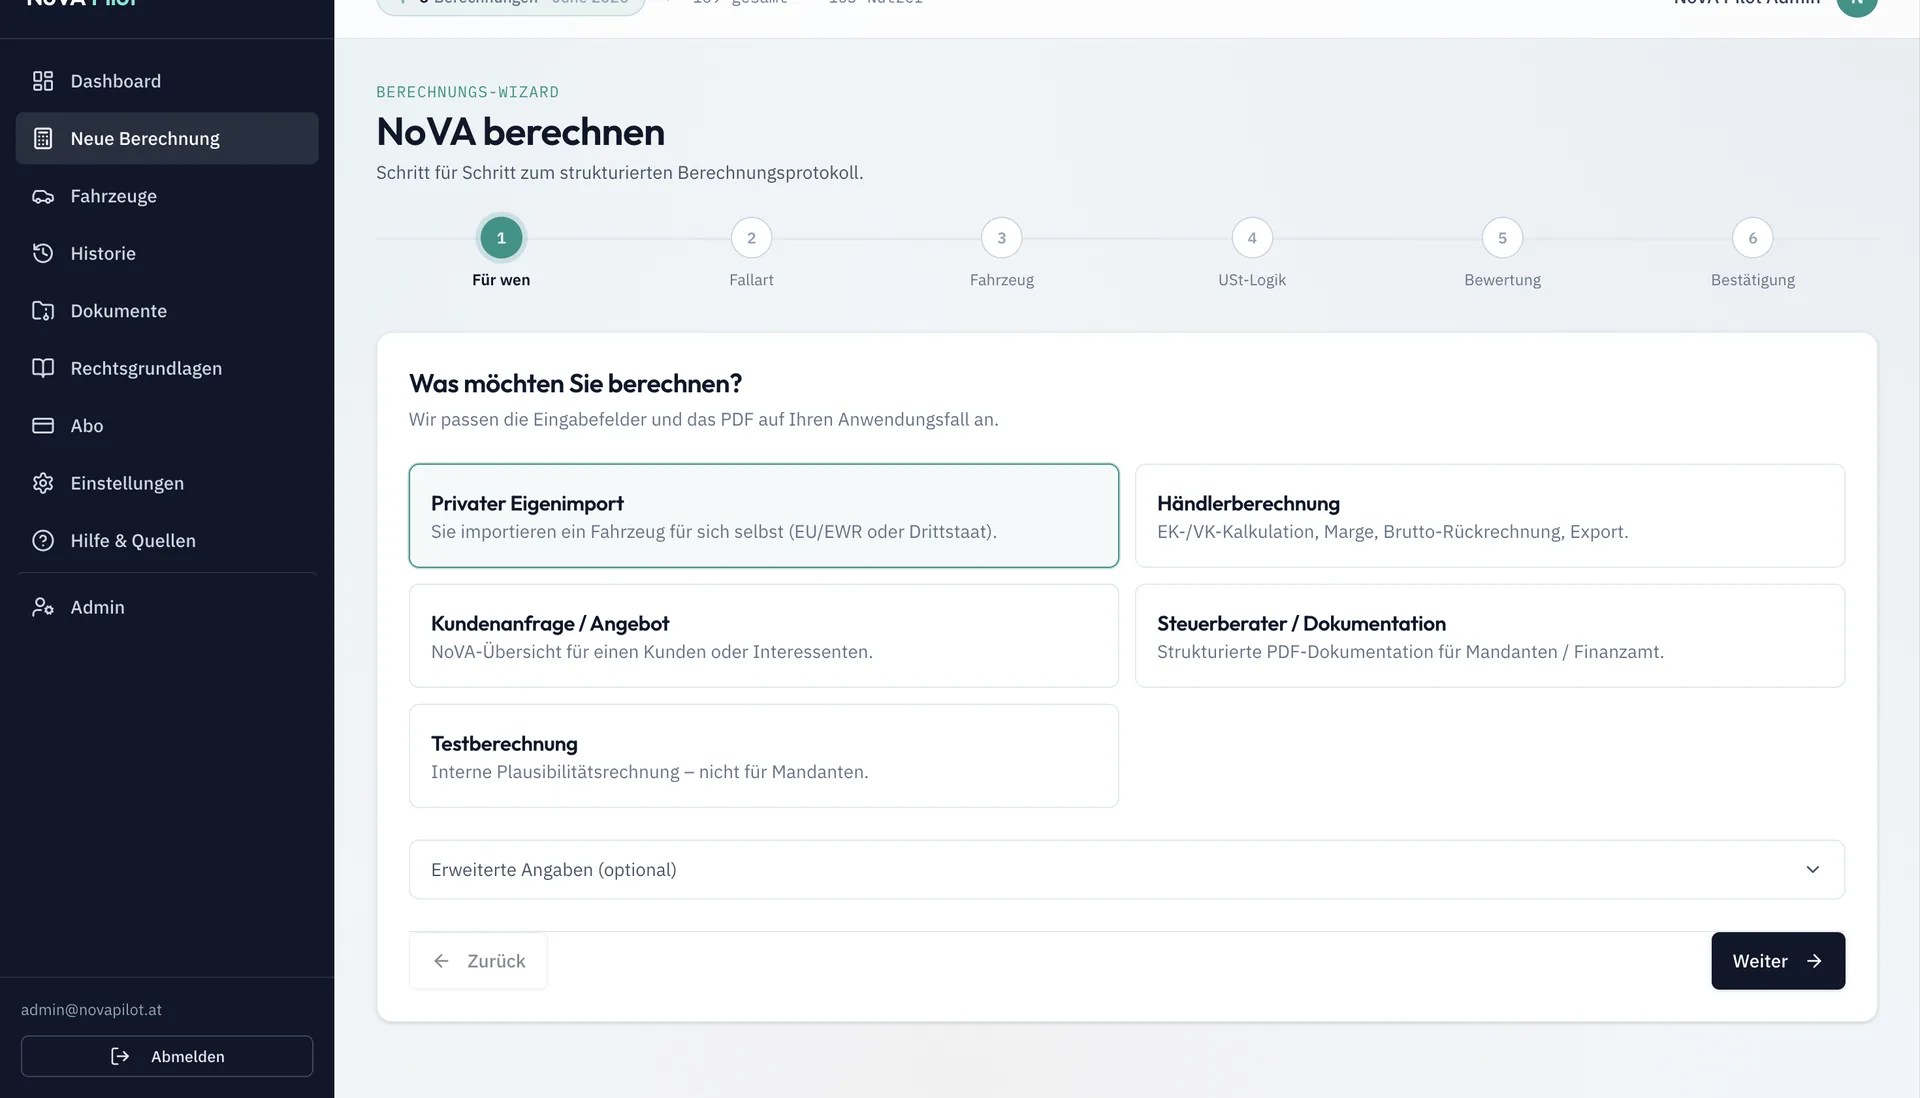
Task: Click the question mark icon for Hilfe
Action: (42, 541)
